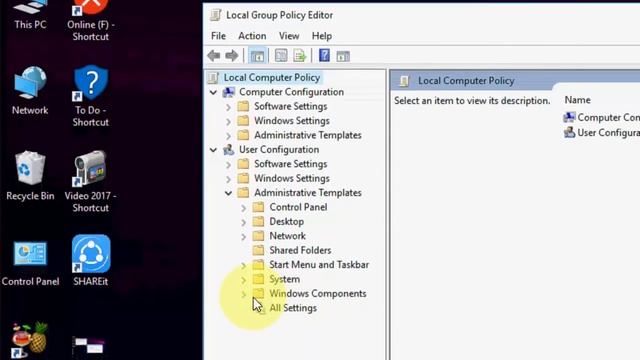Click Computer Configuration icon in tree
Viewport: 640px width, 360px height.
coord(229,92)
